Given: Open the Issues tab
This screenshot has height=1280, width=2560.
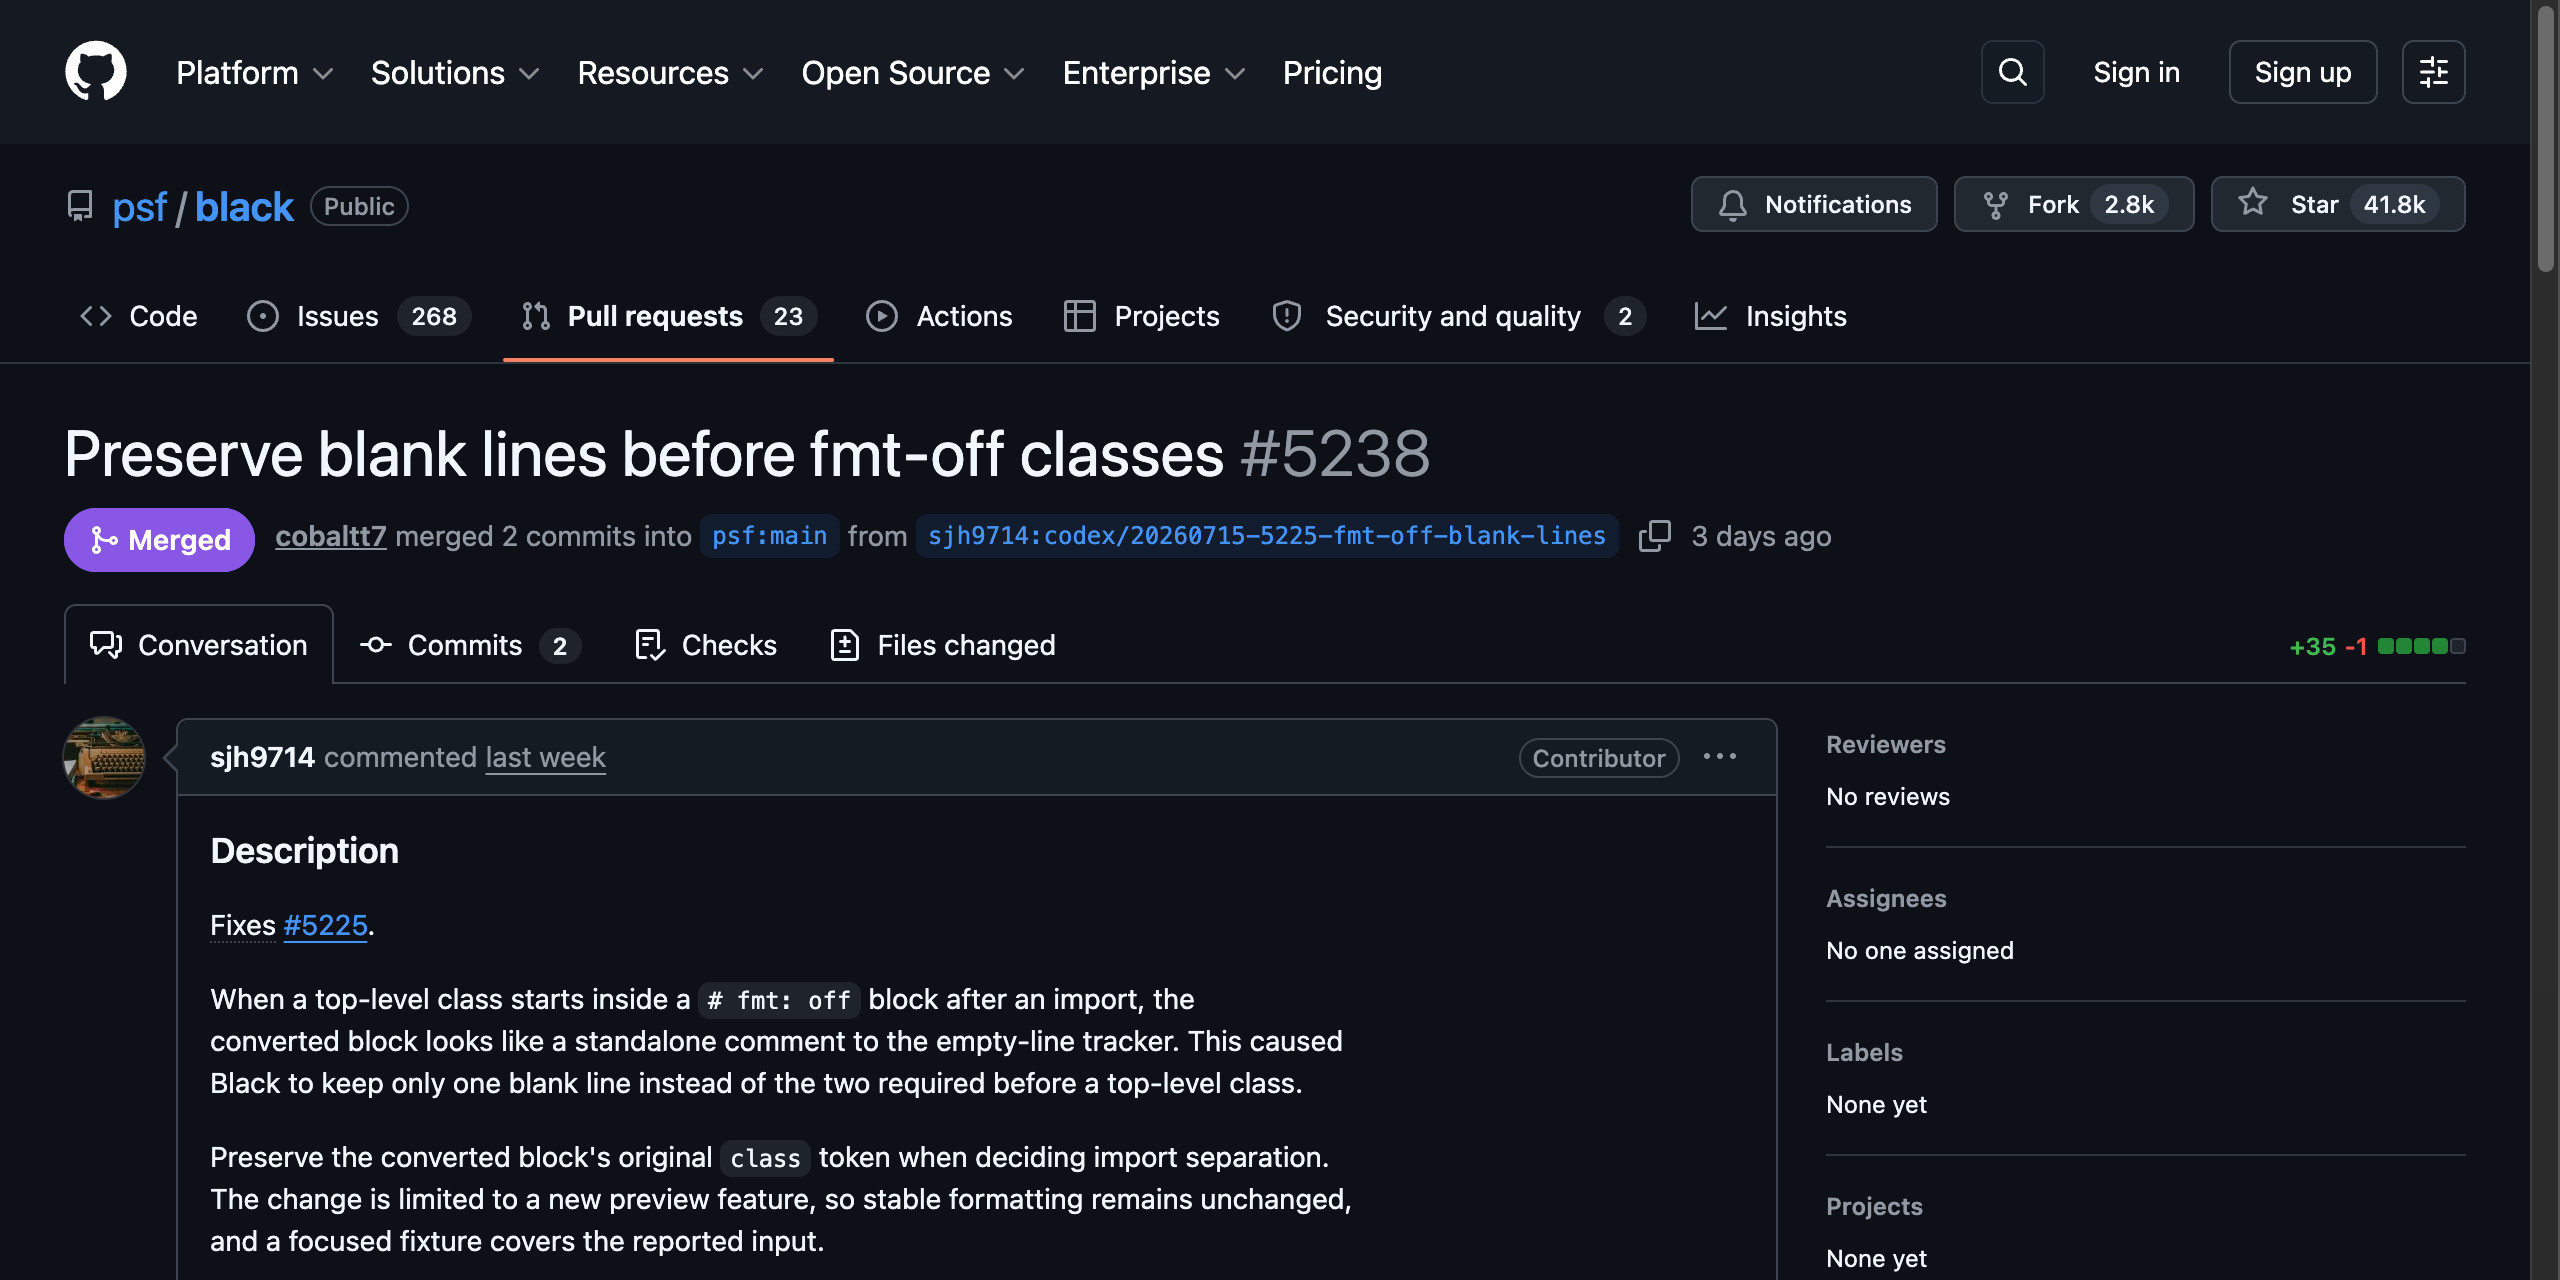Looking at the screenshot, I should coord(358,316).
